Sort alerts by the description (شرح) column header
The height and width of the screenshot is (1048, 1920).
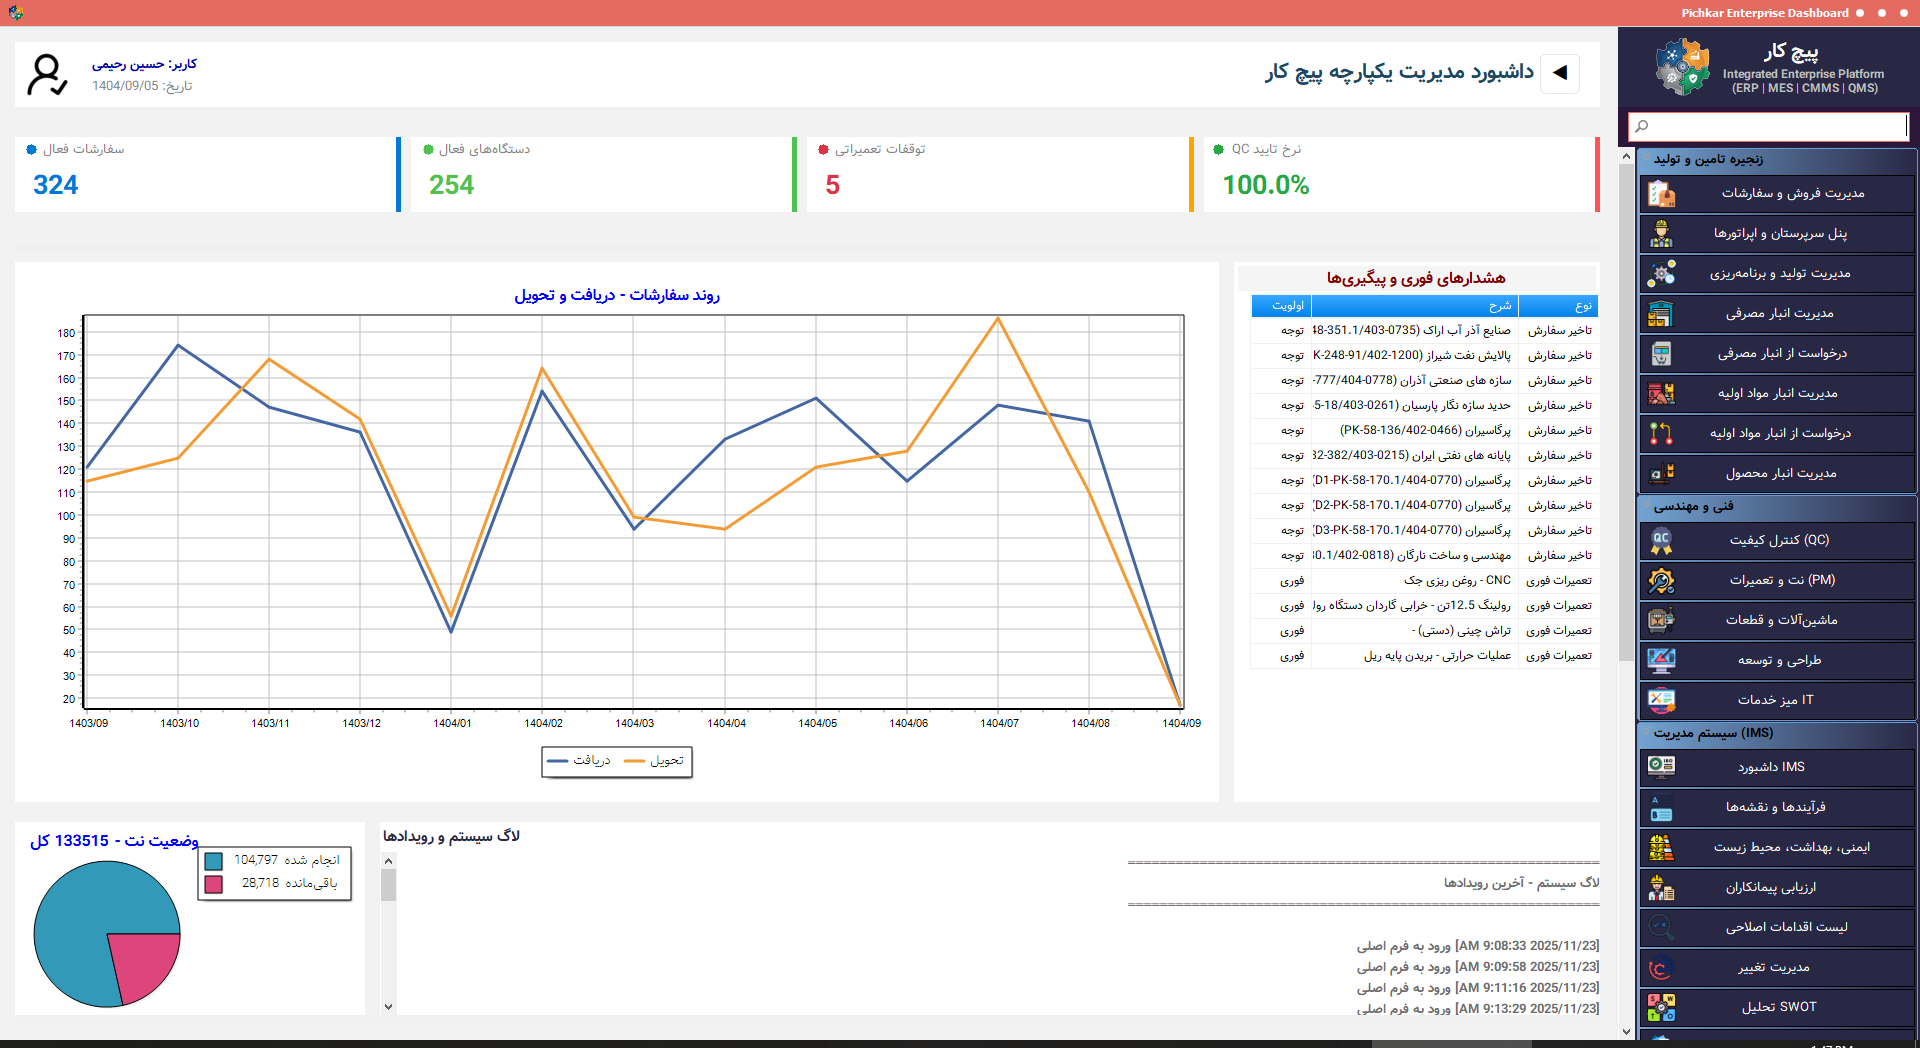tap(1414, 306)
